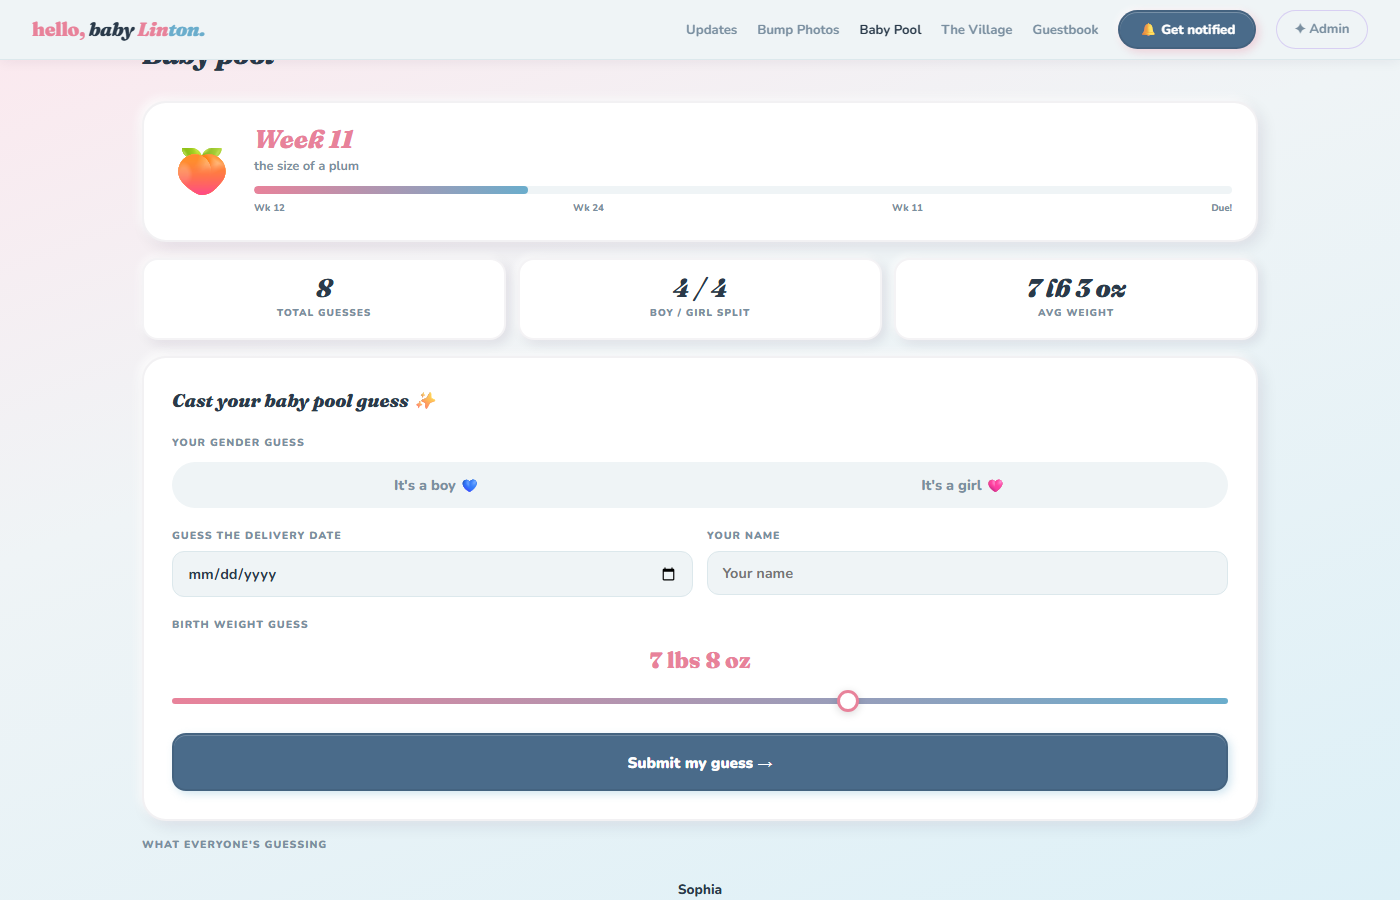Open the date picker calendar icon

tap(668, 574)
